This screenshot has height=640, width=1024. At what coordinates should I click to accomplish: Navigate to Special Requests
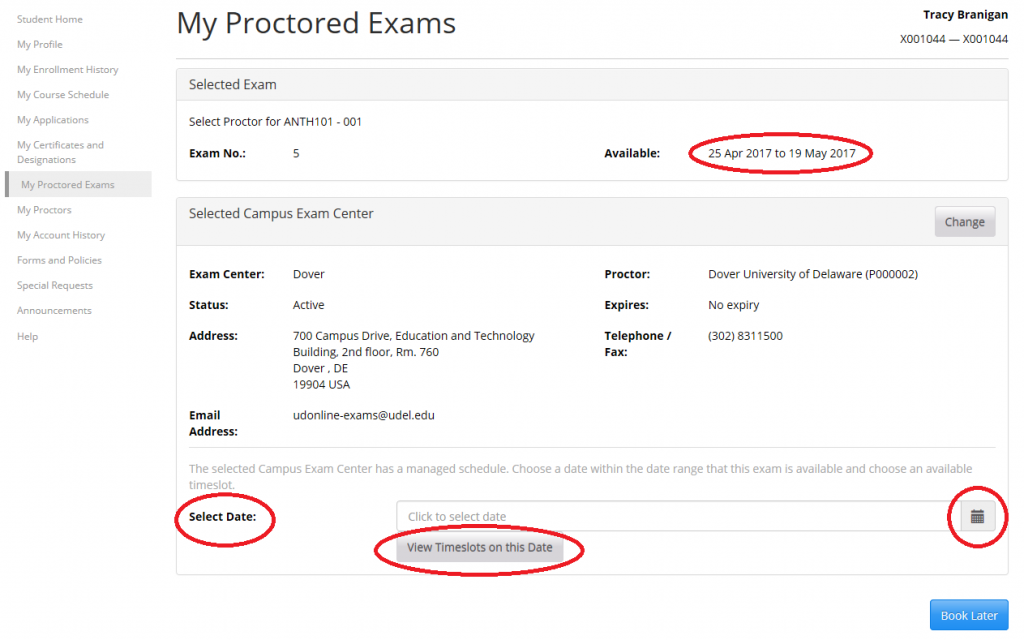[55, 285]
